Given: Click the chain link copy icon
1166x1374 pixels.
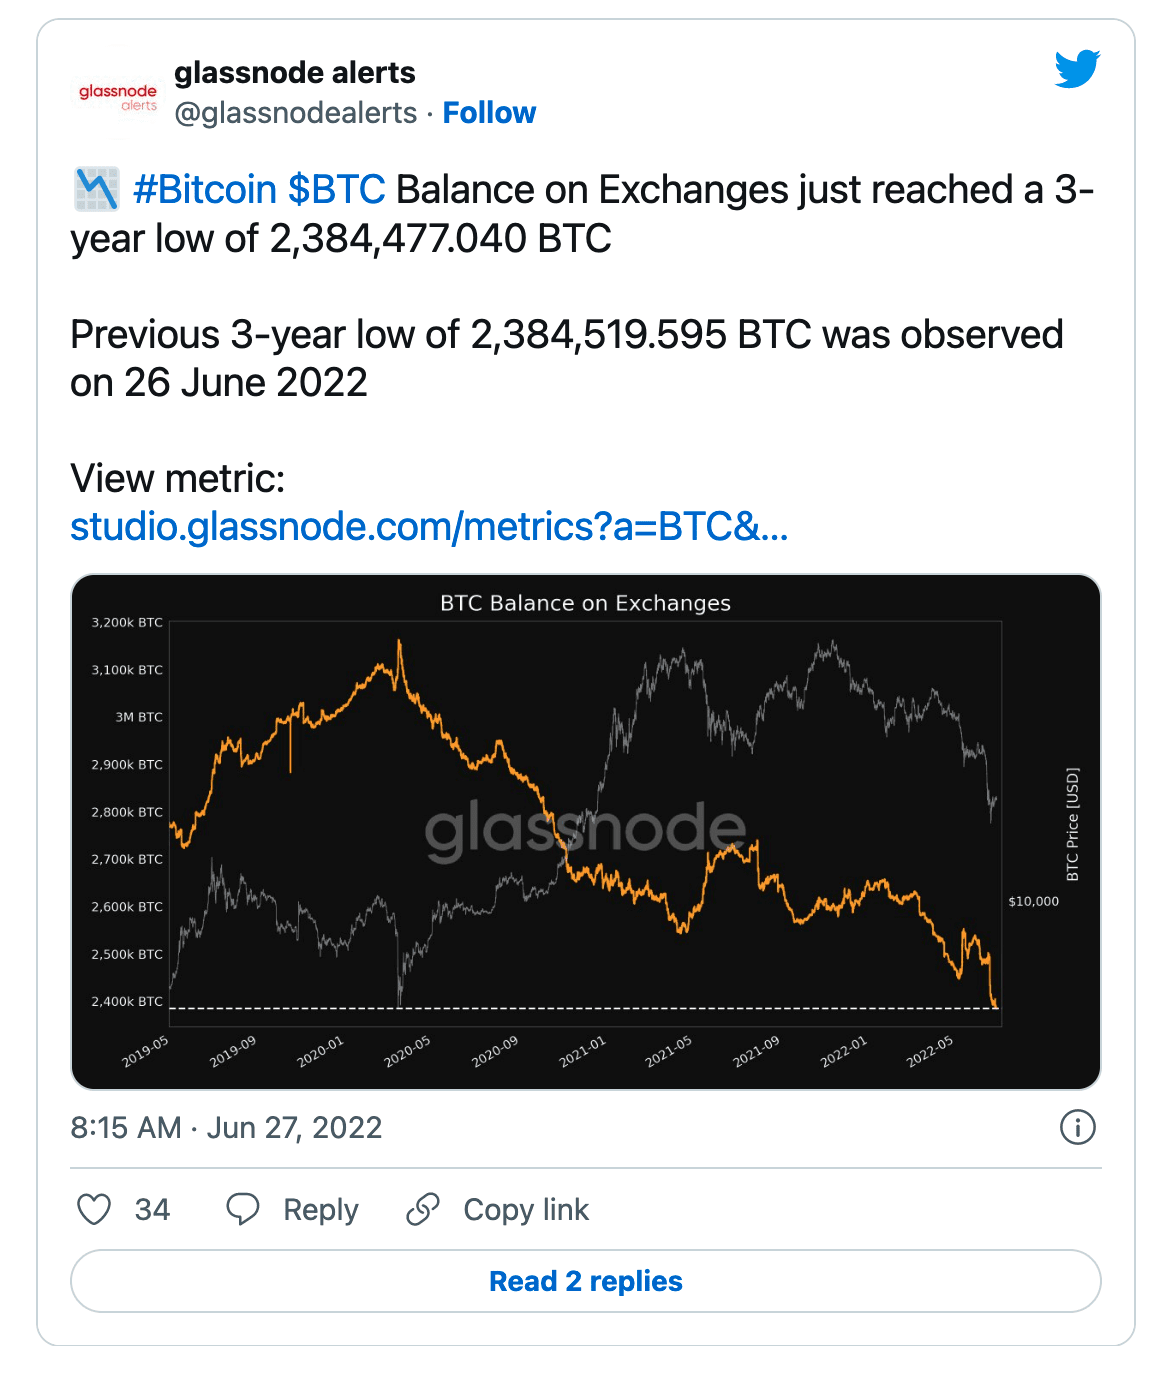Looking at the screenshot, I should [x=423, y=1209].
